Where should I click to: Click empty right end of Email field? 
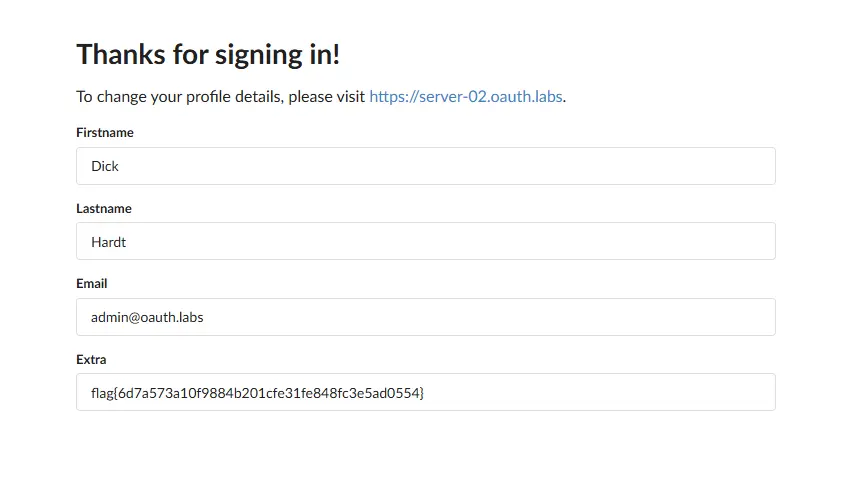tap(700, 317)
